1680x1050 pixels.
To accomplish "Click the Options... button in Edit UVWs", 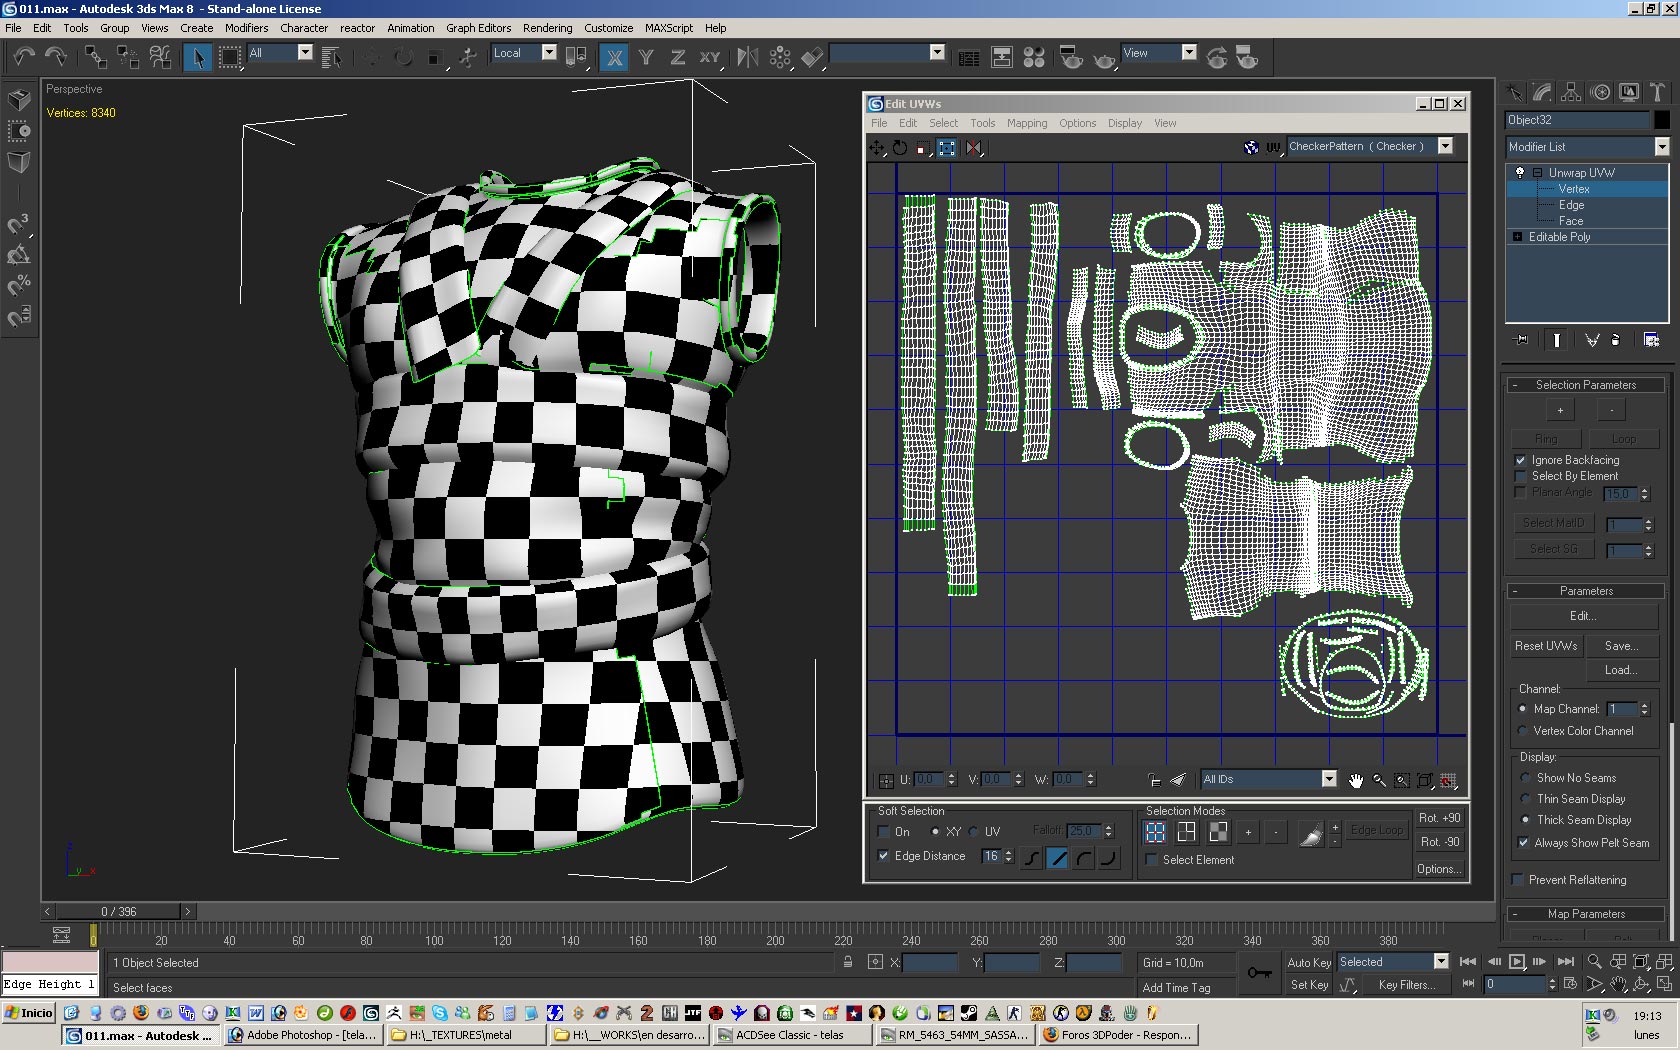I will pyautogui.click(x=1440, y=869).
